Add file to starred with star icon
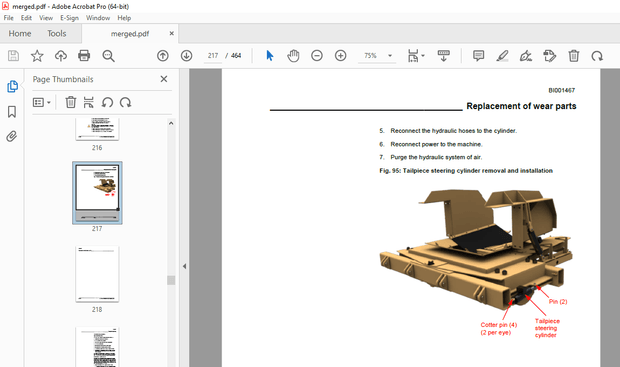Viewport: 620px width, 367px height. point(37,56)
